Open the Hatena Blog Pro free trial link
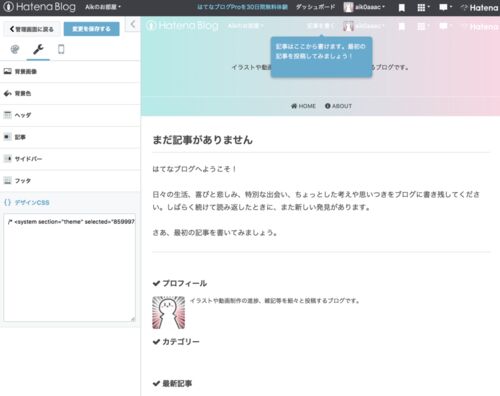Viewport: 500px width, 396px height. (x=242, y=7)
